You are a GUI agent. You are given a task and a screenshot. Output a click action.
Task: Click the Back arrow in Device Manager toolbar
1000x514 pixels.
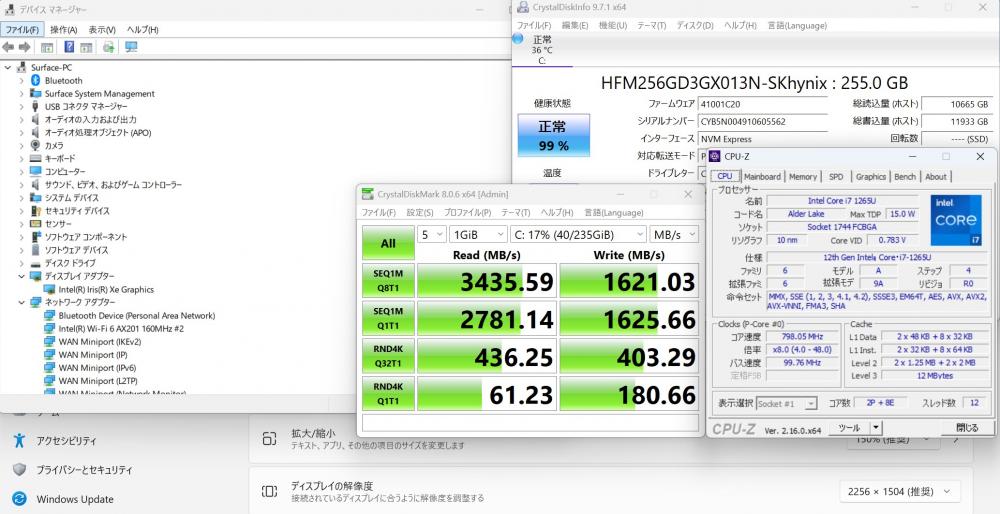tap(8, 47)
